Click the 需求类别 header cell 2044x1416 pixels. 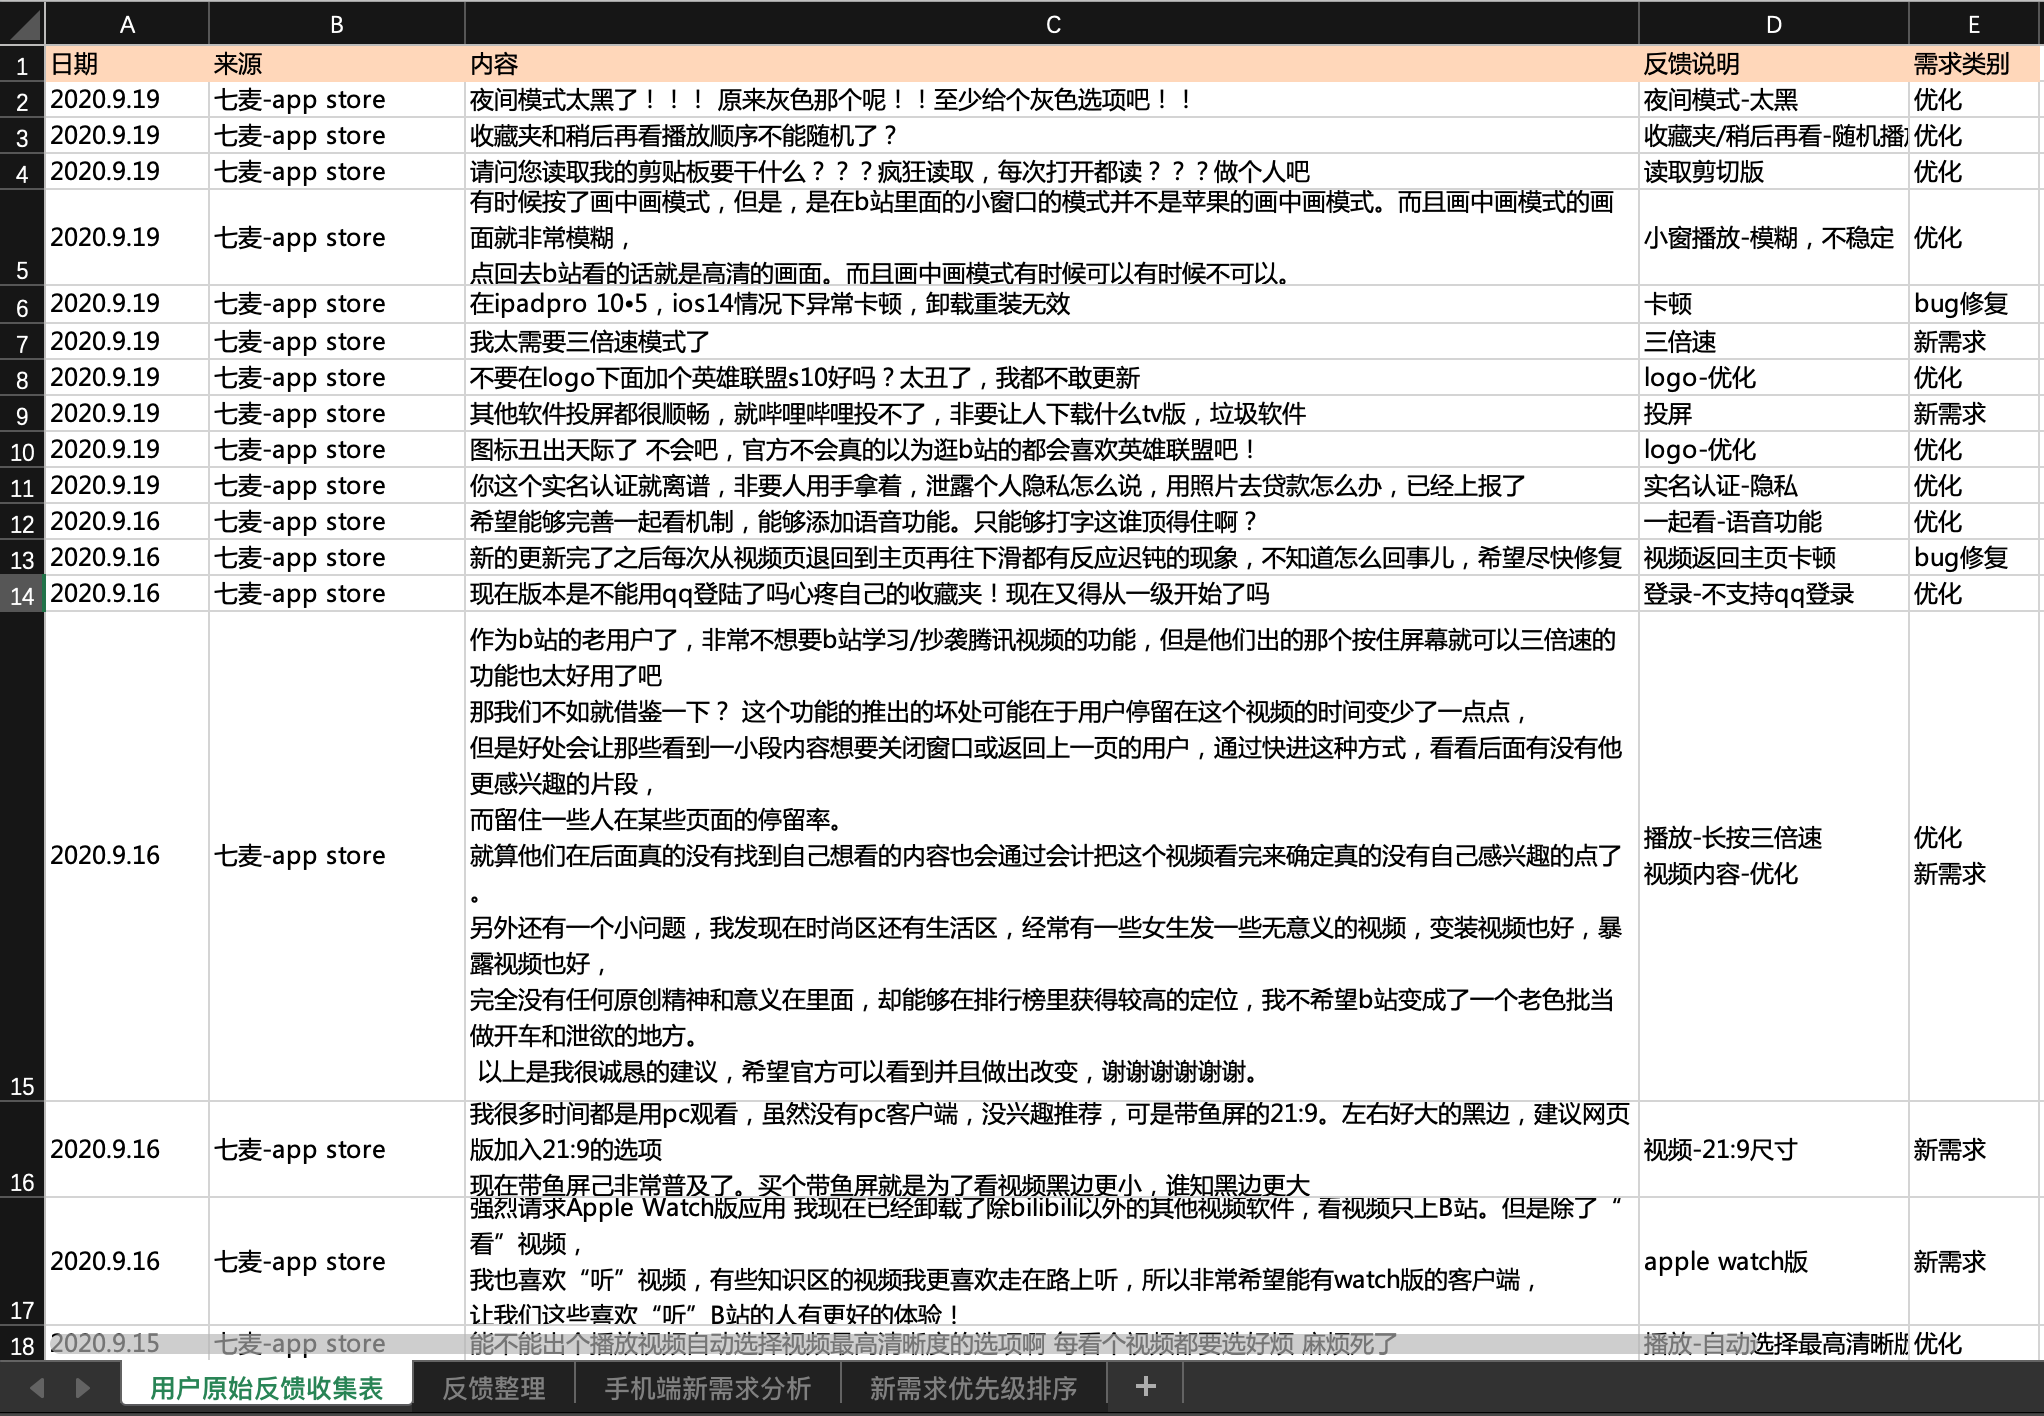coord(1974,64)
